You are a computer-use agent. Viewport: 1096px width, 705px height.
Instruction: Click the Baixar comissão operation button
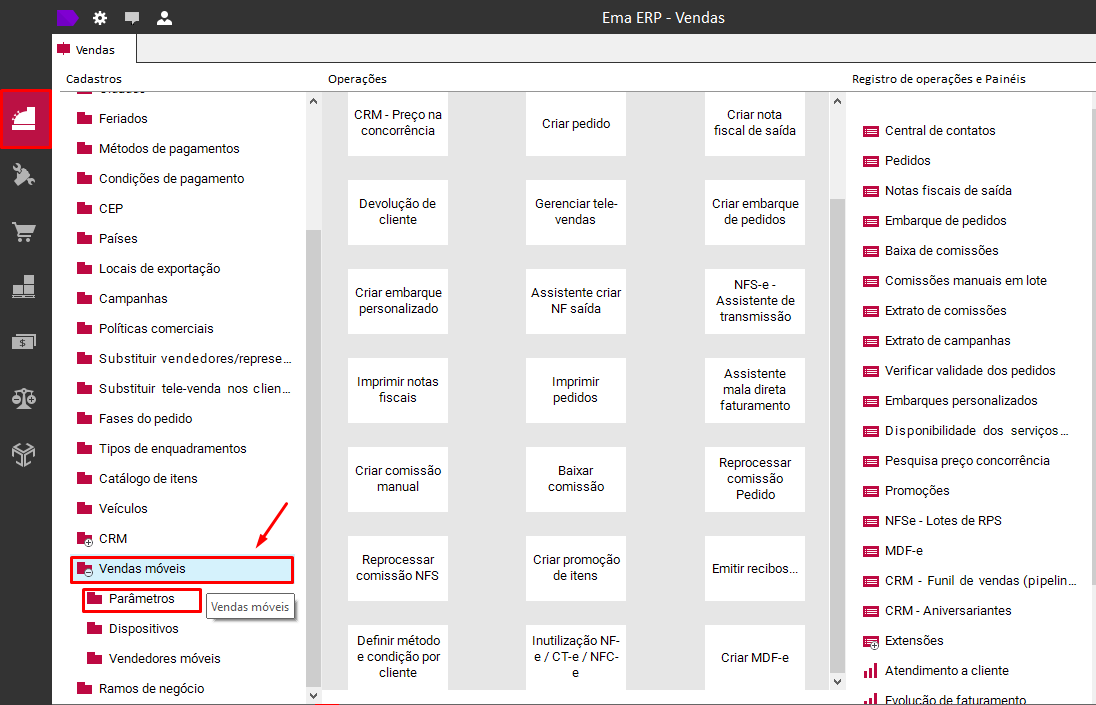pyautogui.click(x=576, y=479)
